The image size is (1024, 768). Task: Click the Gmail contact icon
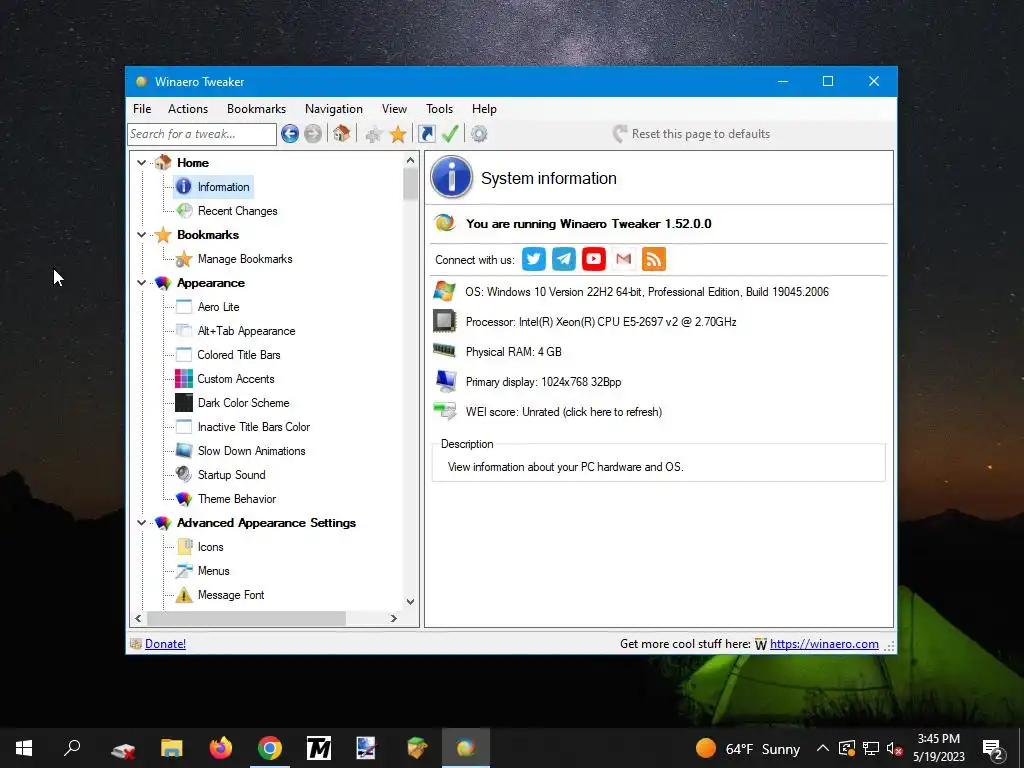tap(624, 259)
